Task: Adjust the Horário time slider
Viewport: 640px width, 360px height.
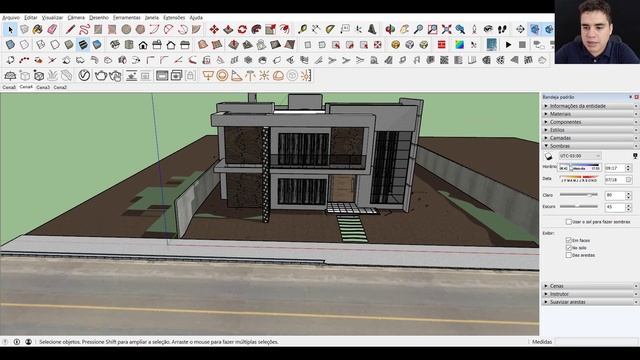Action: [x=580, y=168]
